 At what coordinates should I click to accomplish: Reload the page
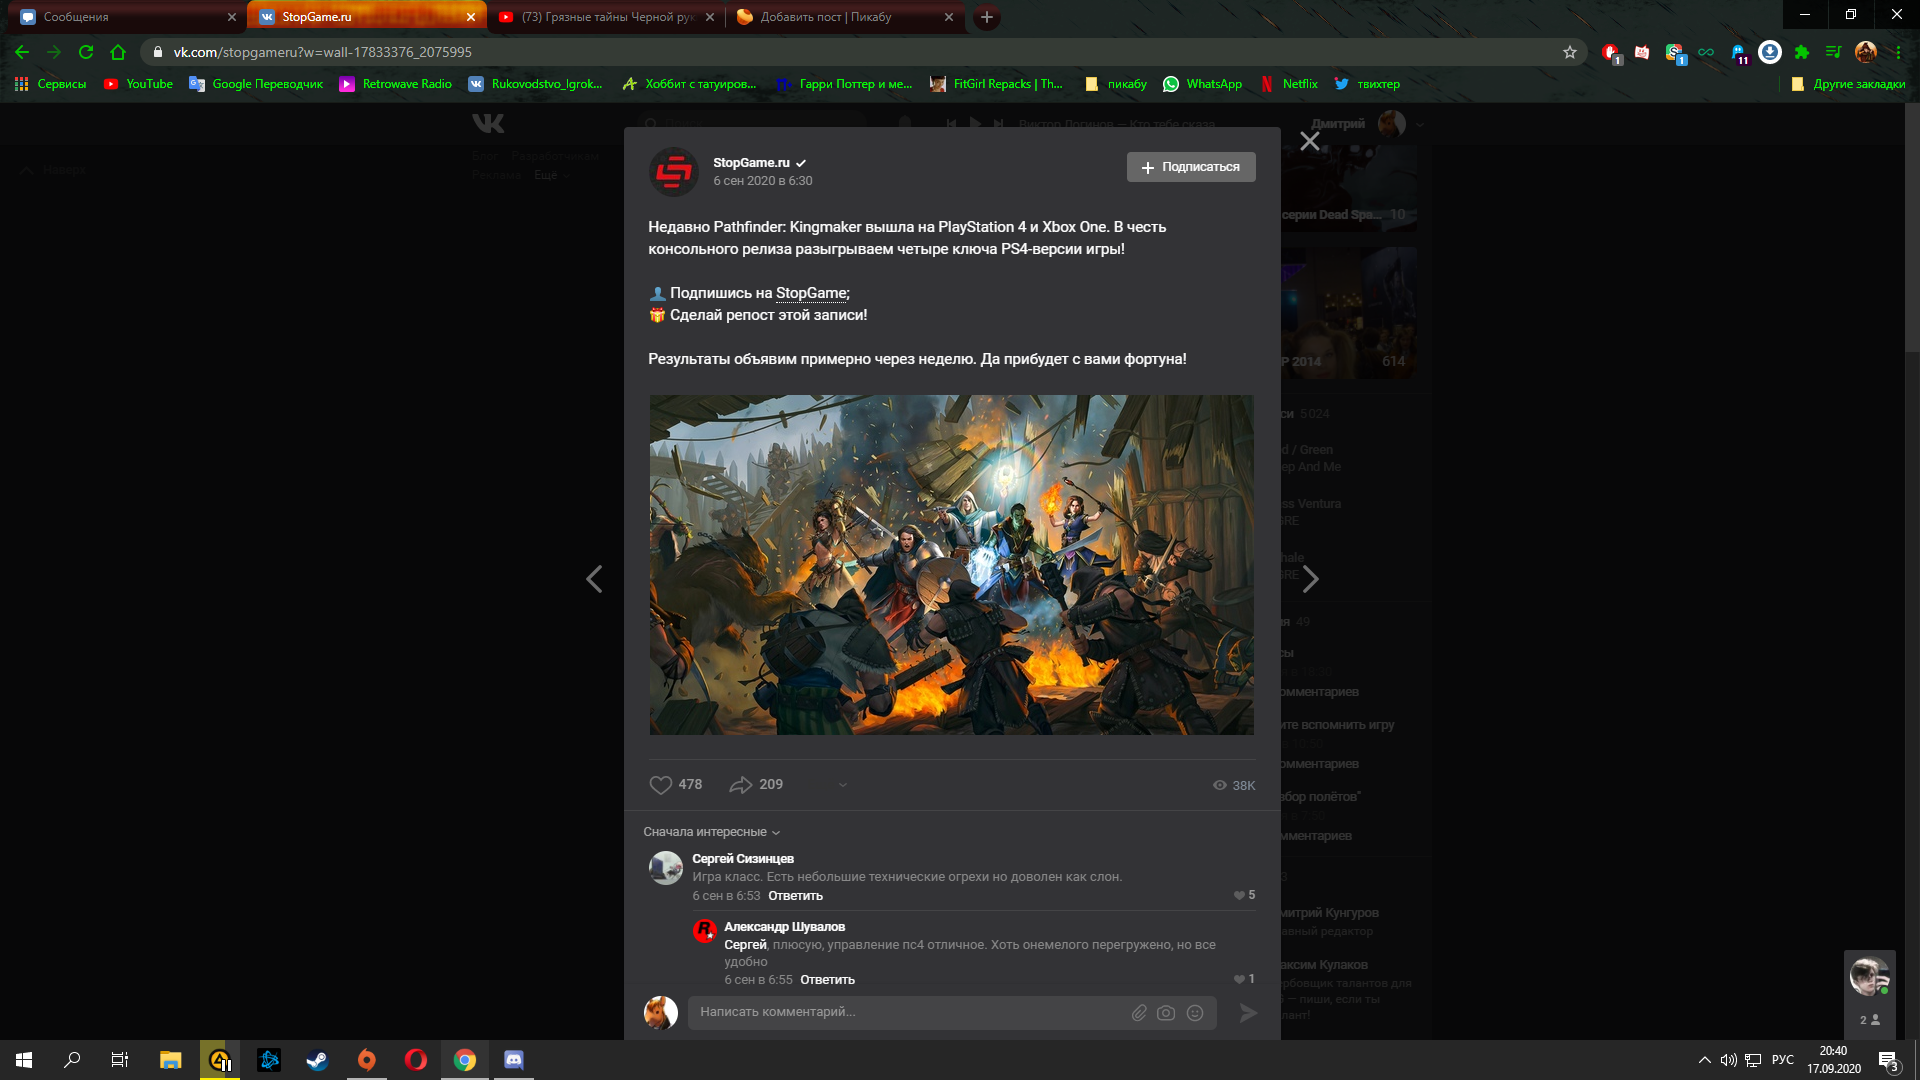[86, 52]
